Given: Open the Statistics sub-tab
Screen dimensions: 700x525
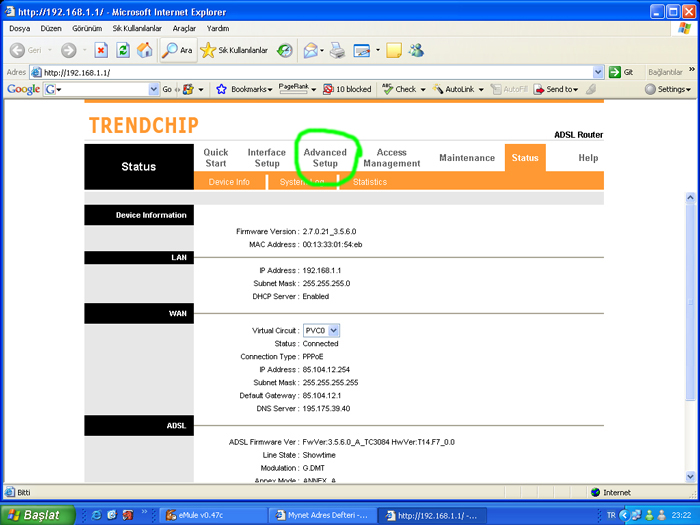Looking at the screenshot, I should pos(370,182).
